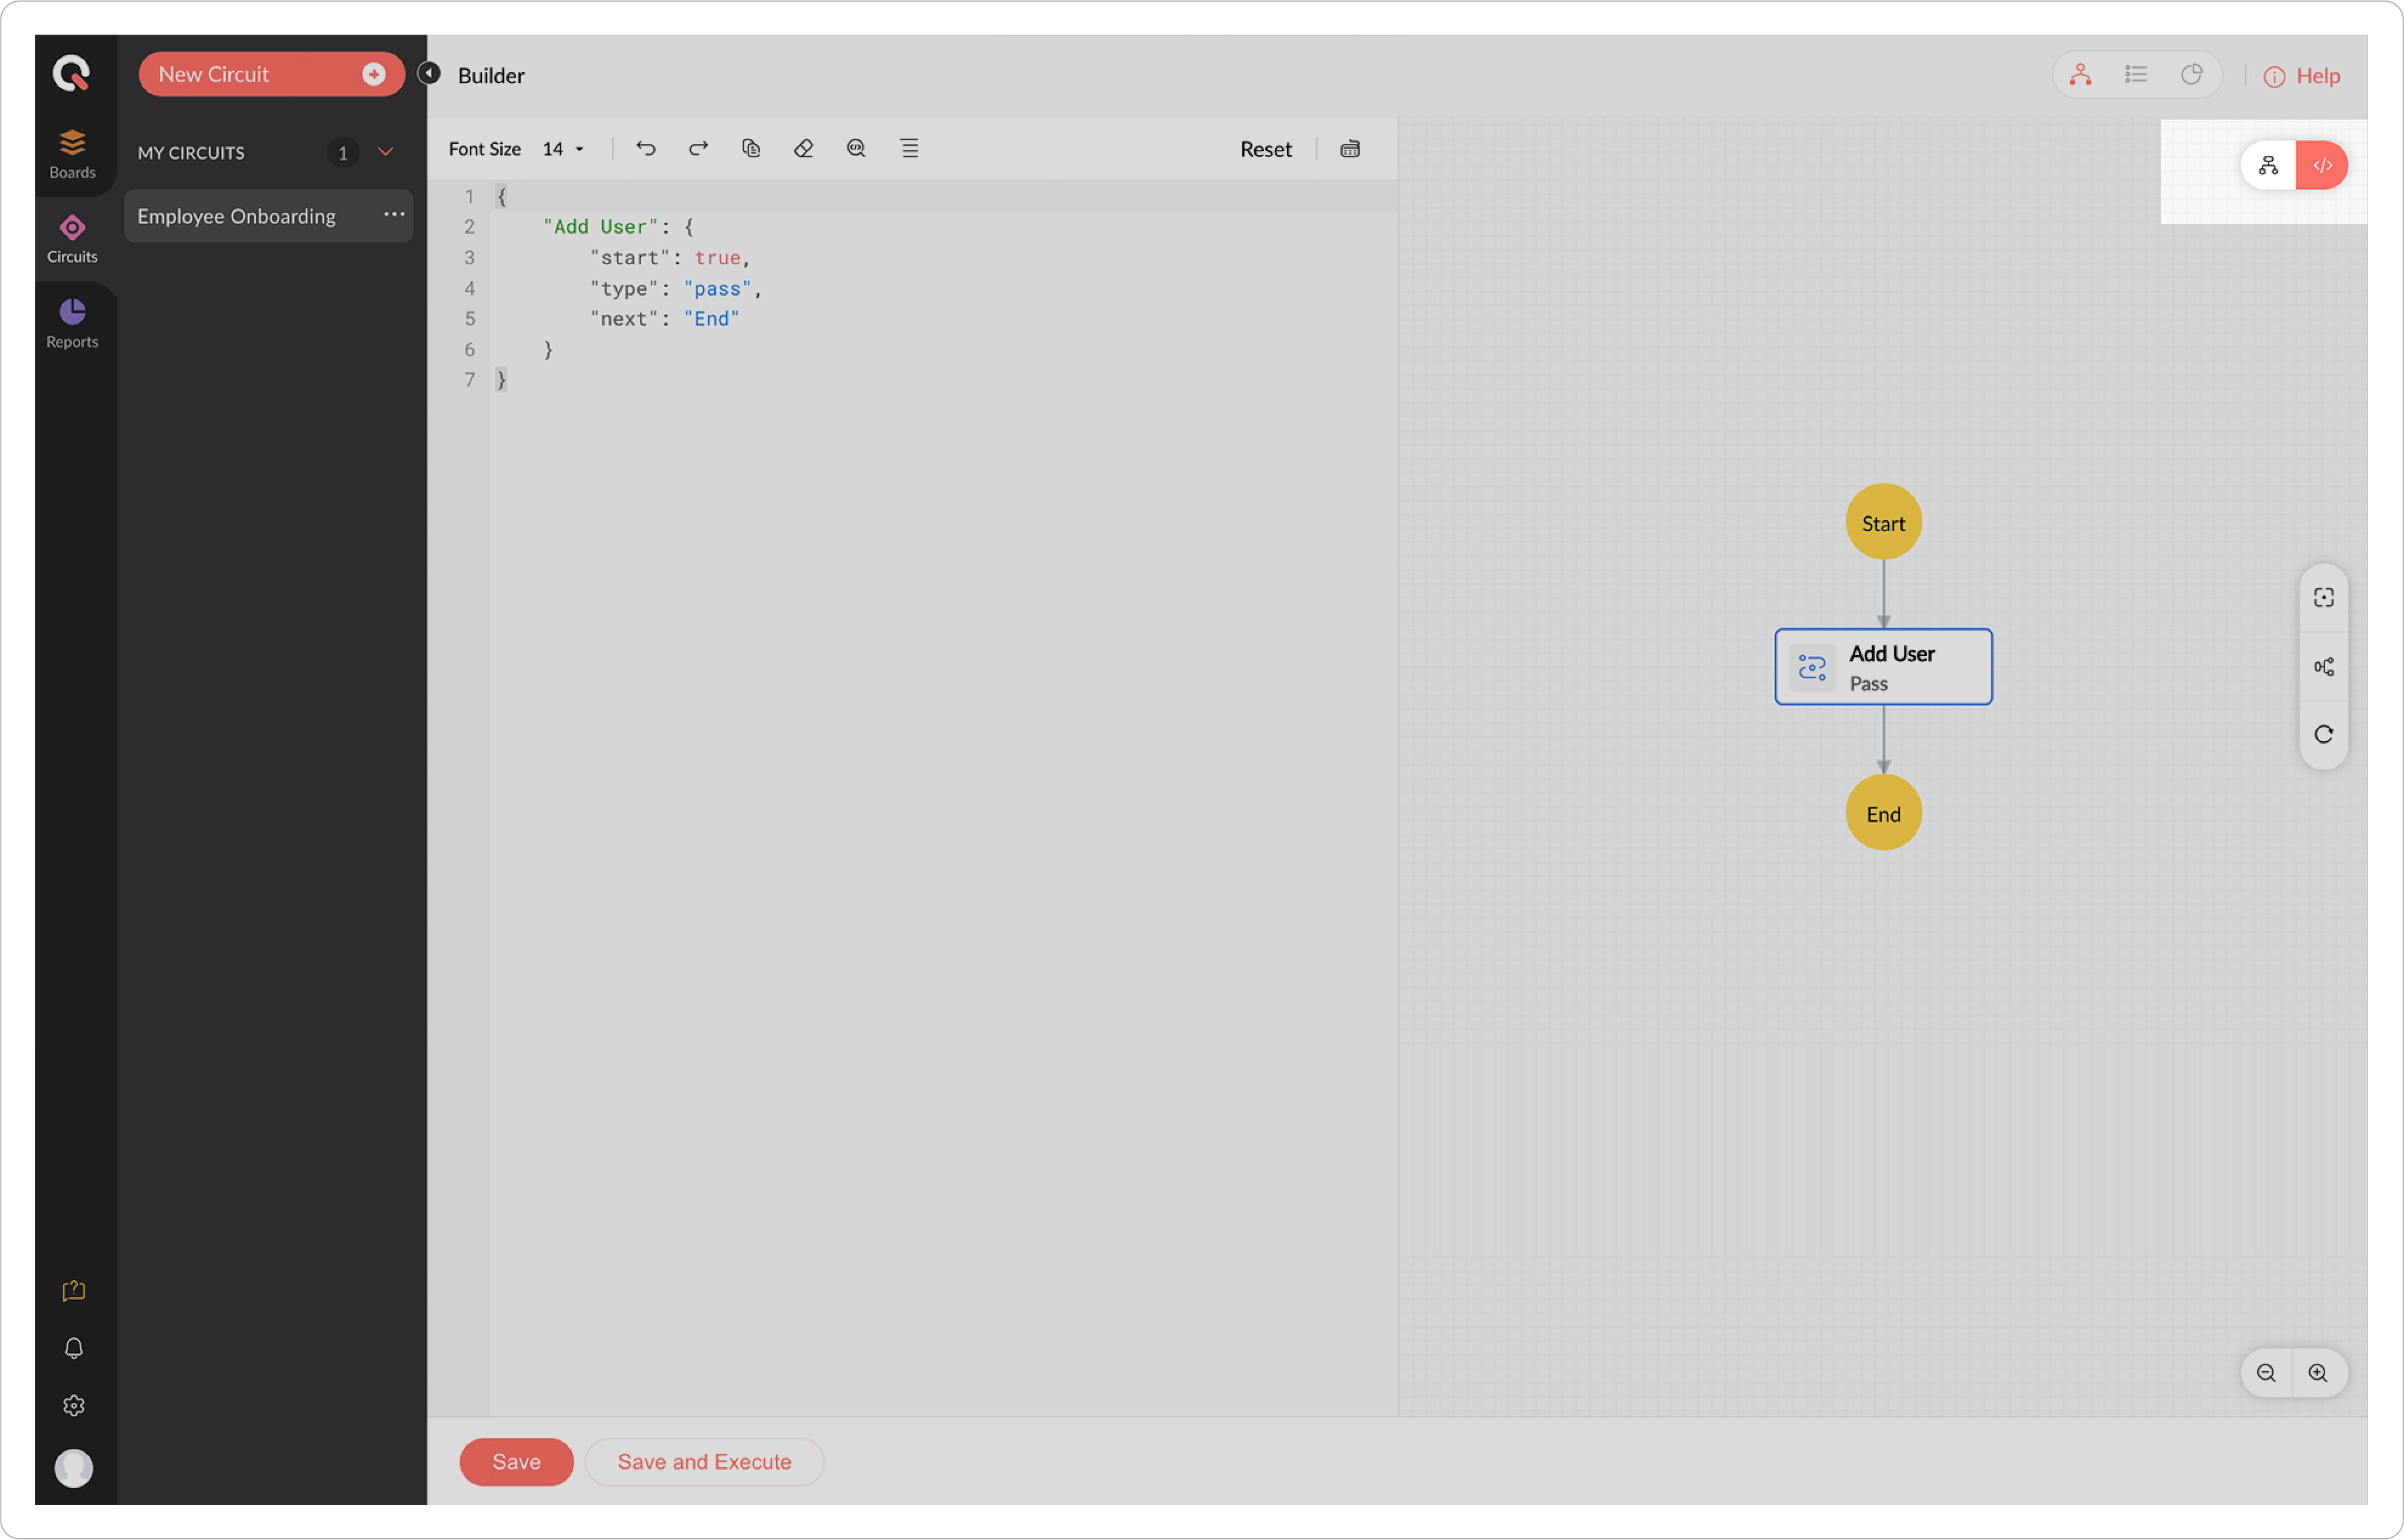Open Employee Onboarding more options menu
This screenshot has height=1540, width=2404.
(394, 215)
